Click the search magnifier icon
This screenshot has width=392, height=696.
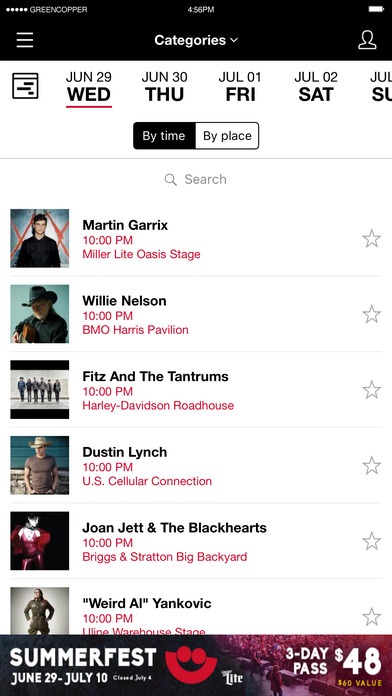pyautogui.click(x=170, y=179)
